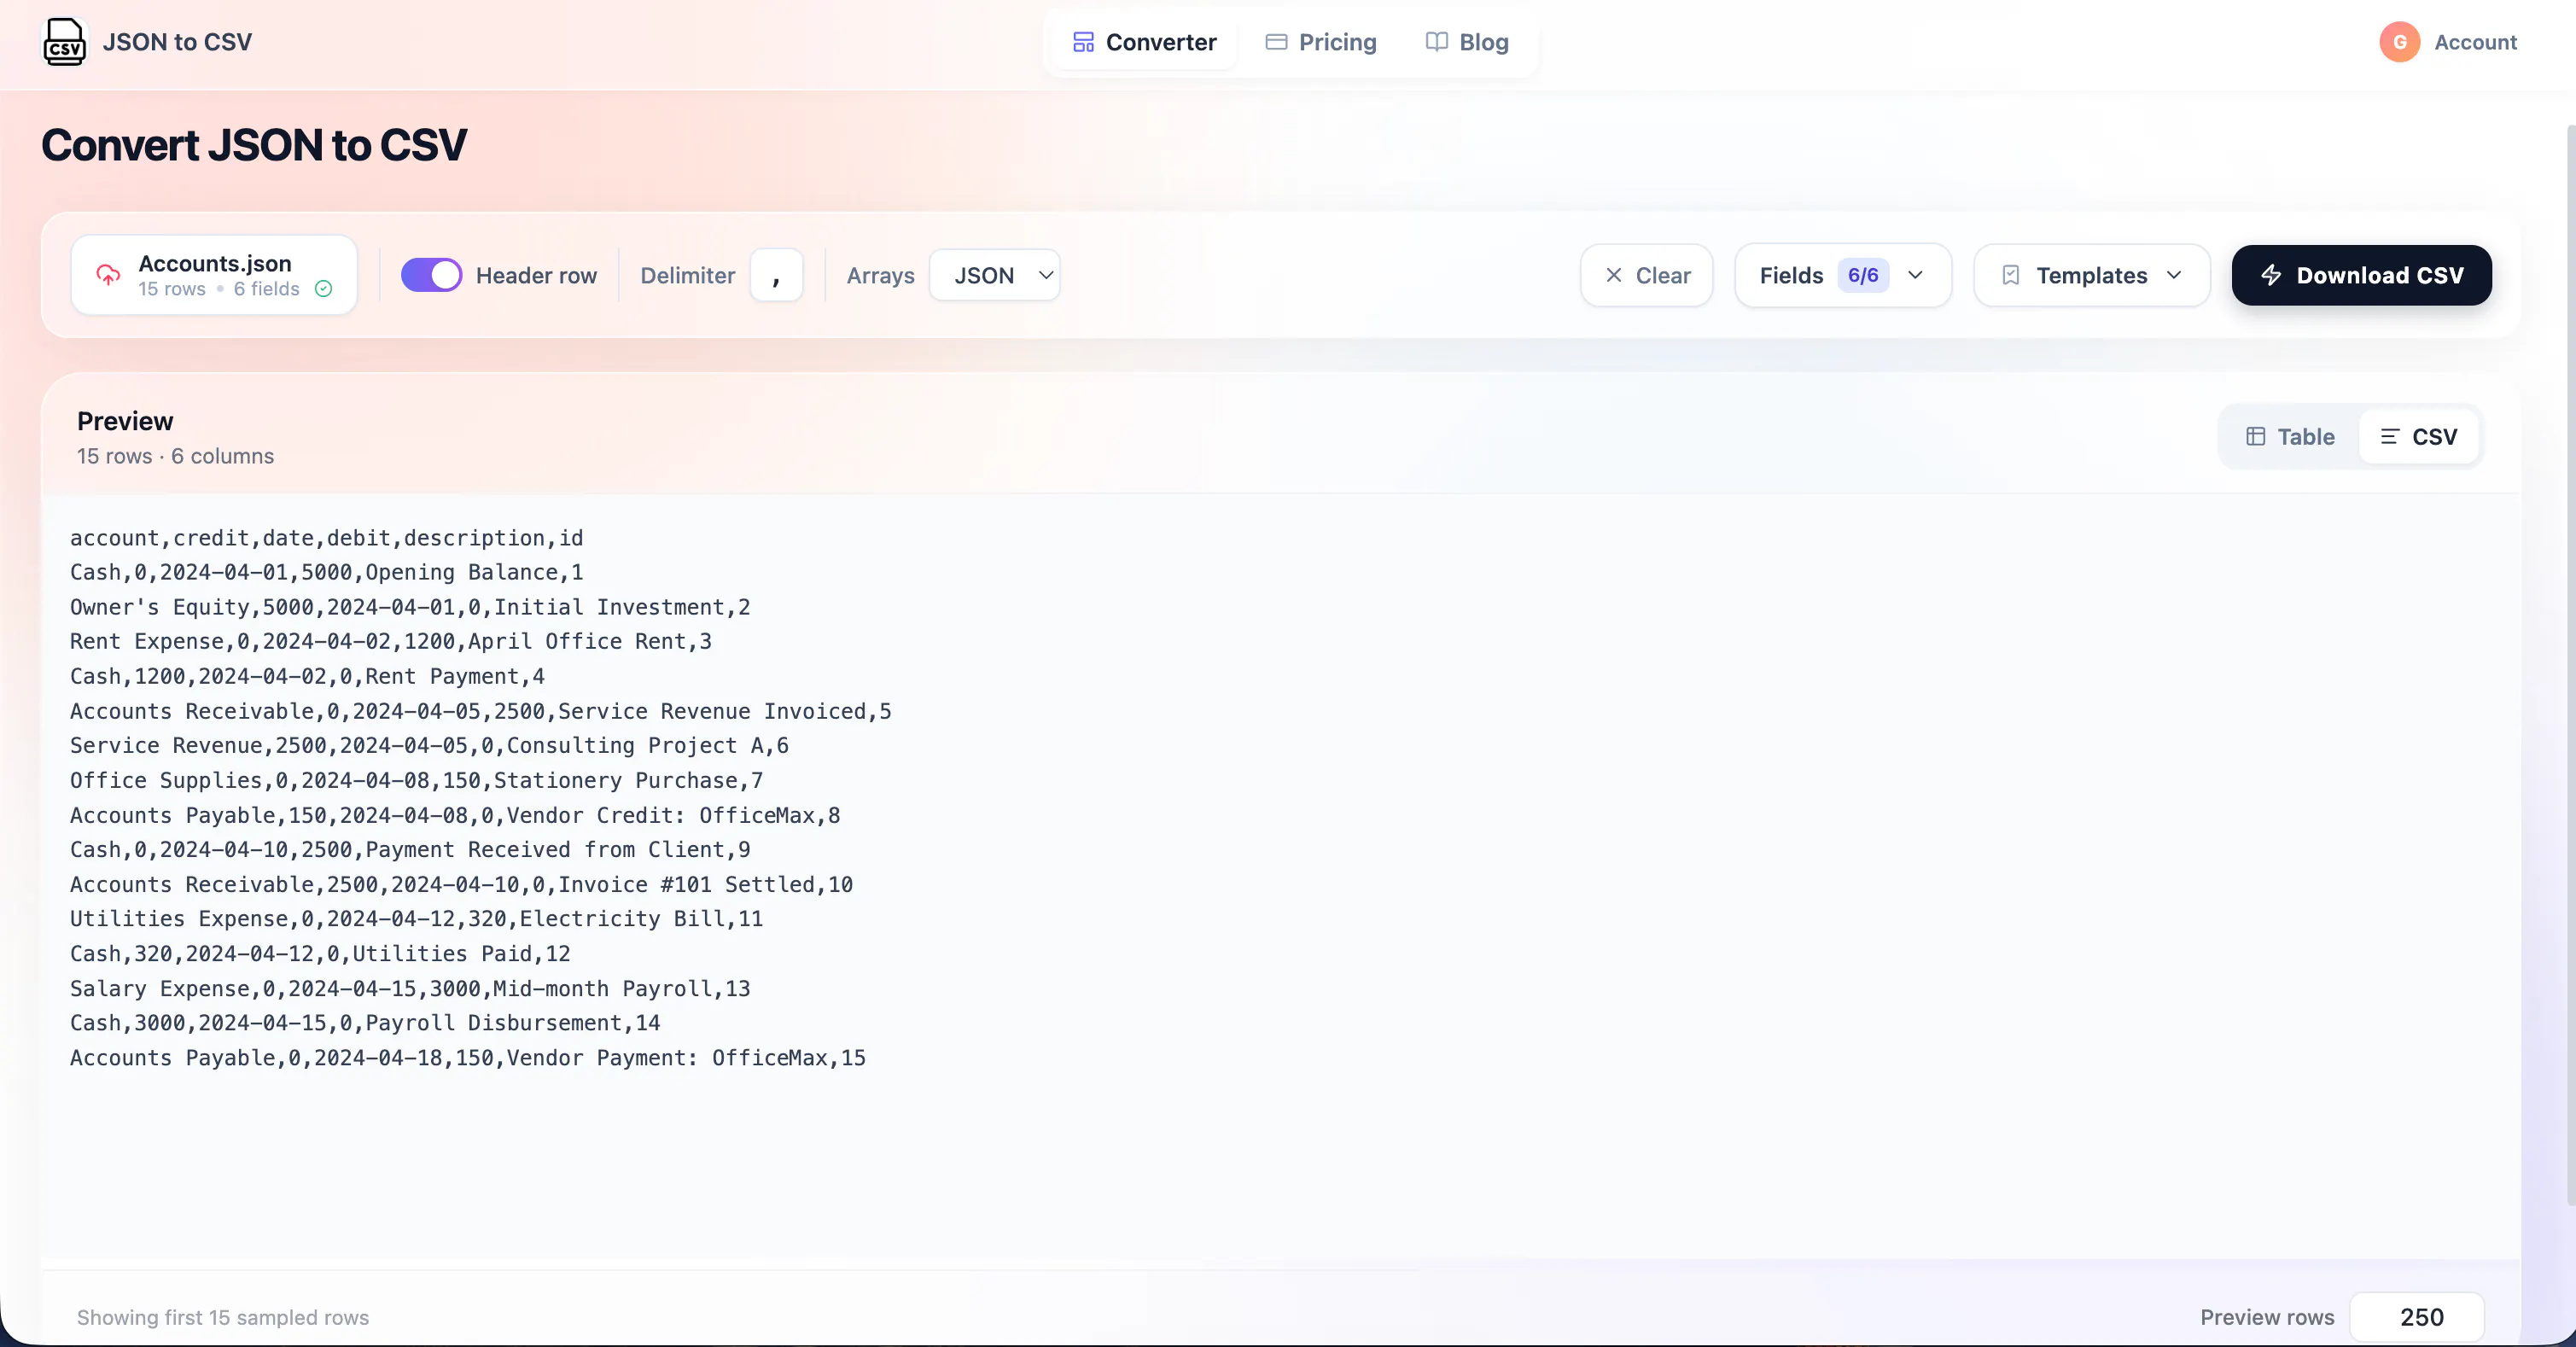Click the Owner's Equity CSV row
The height and width of the screenshot is (1347, 2576).
(x=410, y=607)
